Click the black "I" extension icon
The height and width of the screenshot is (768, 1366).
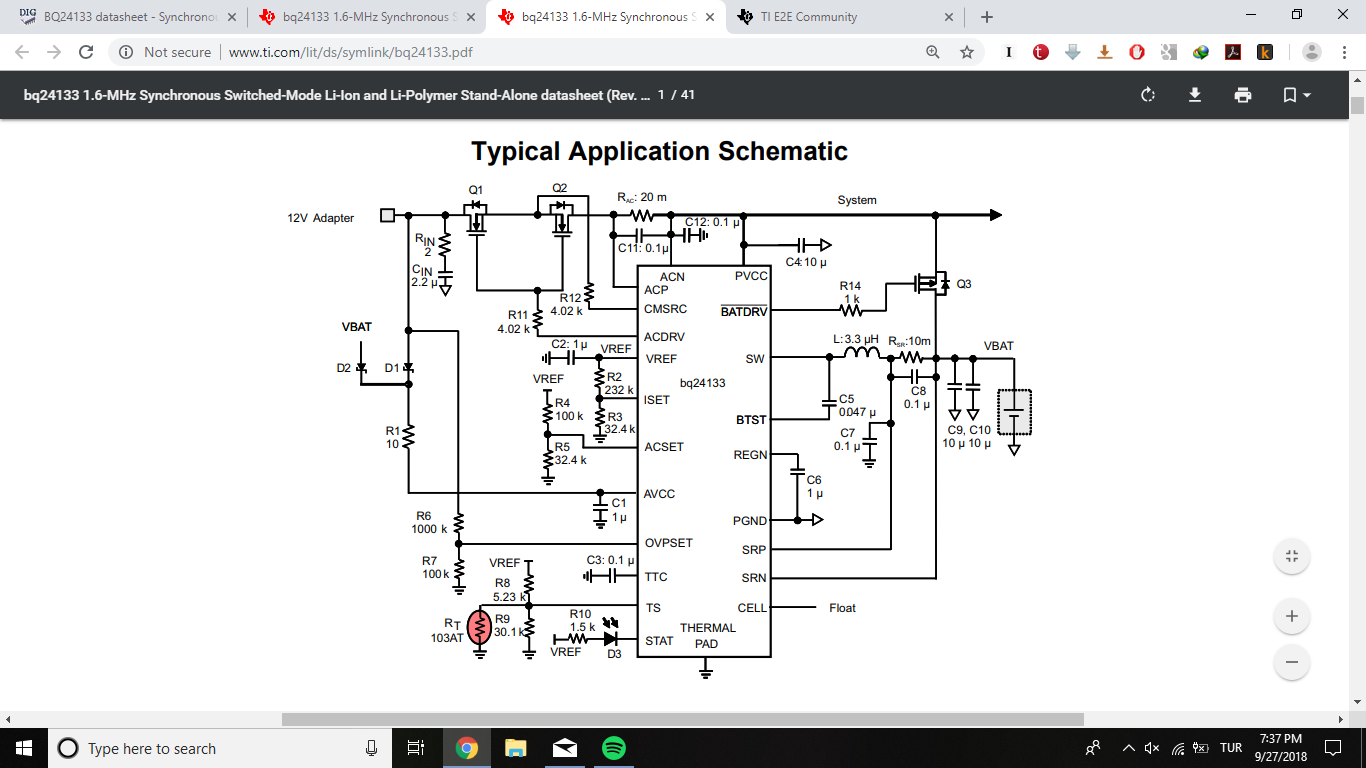1009,52
